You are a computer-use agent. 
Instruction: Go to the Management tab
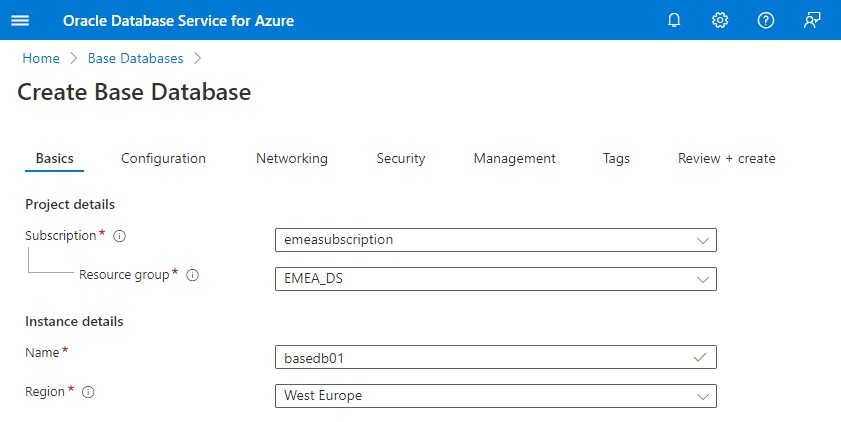tap(514, 158)
